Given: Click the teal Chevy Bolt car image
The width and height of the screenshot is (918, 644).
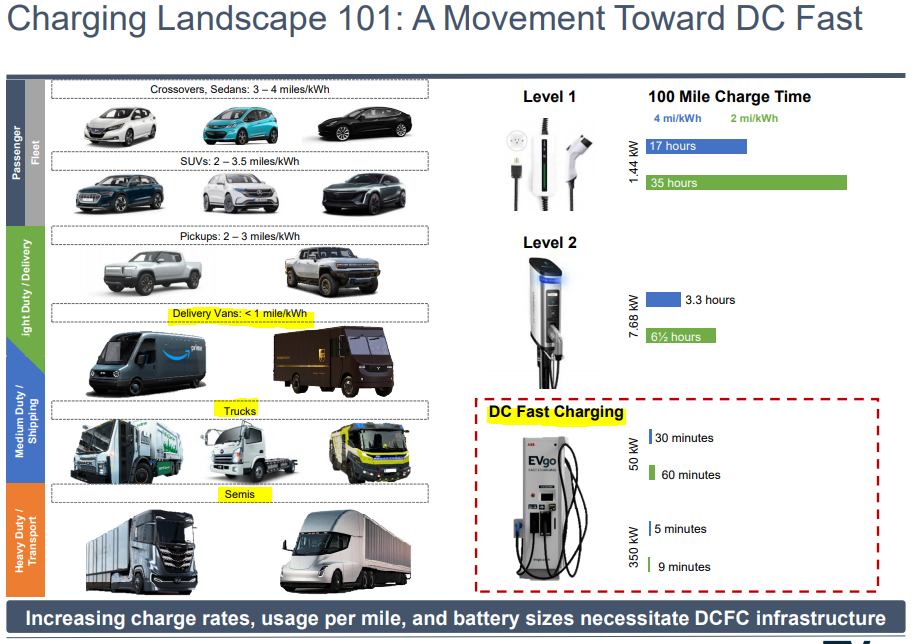Looking at the screenshot, I should point(241,125).
